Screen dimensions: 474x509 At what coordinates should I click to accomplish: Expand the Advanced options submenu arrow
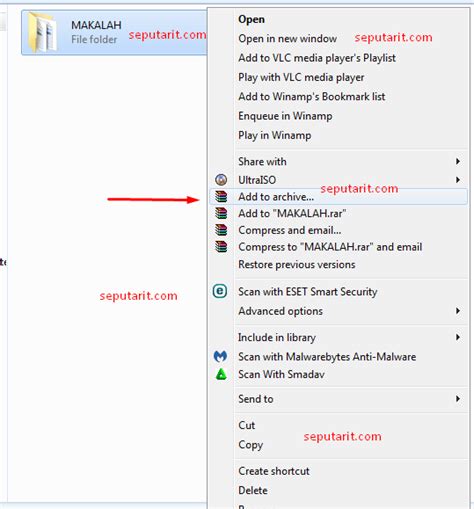coord(458,311)
